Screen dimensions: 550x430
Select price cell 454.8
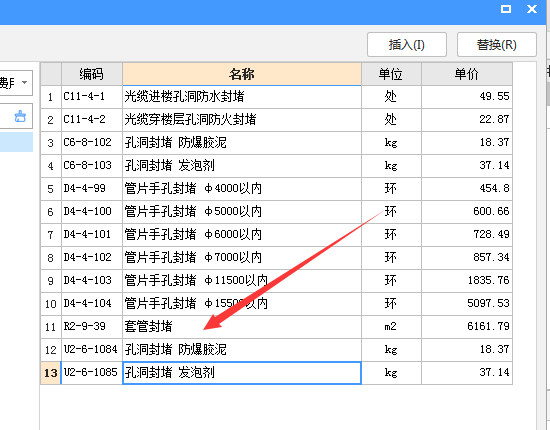point(467,189)
